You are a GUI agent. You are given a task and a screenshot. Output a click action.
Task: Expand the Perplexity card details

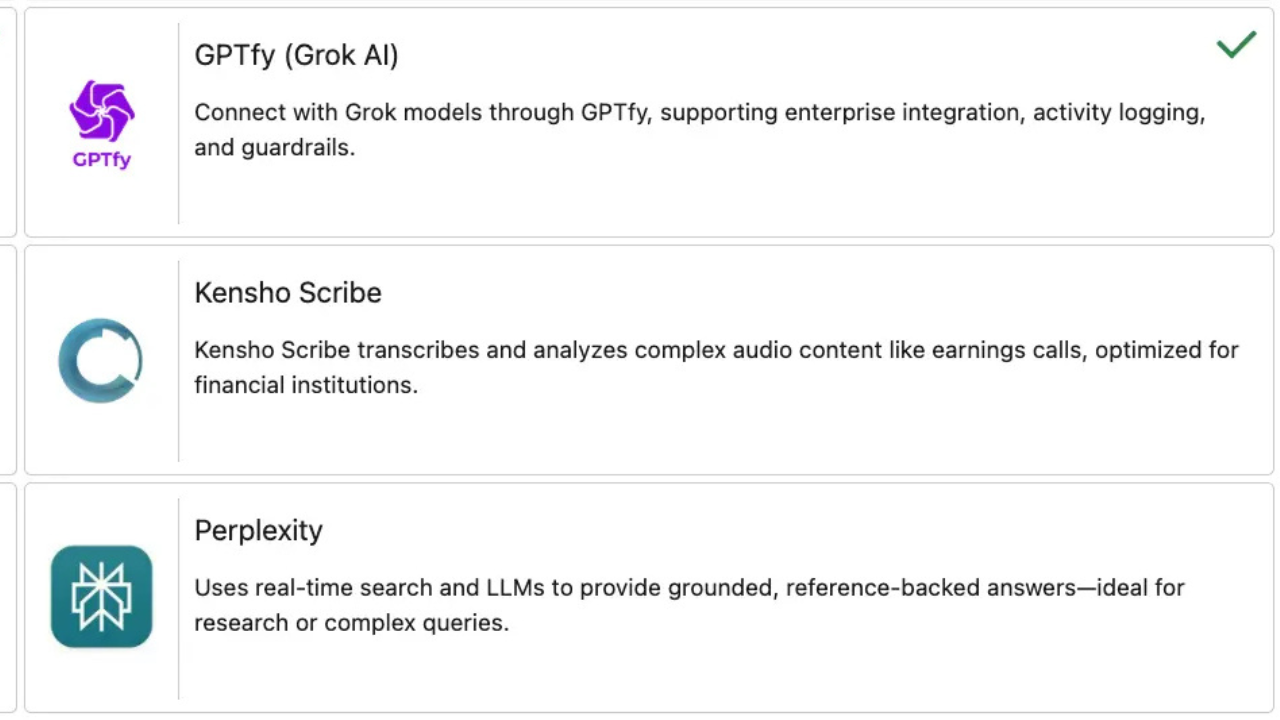click(648, 597)
